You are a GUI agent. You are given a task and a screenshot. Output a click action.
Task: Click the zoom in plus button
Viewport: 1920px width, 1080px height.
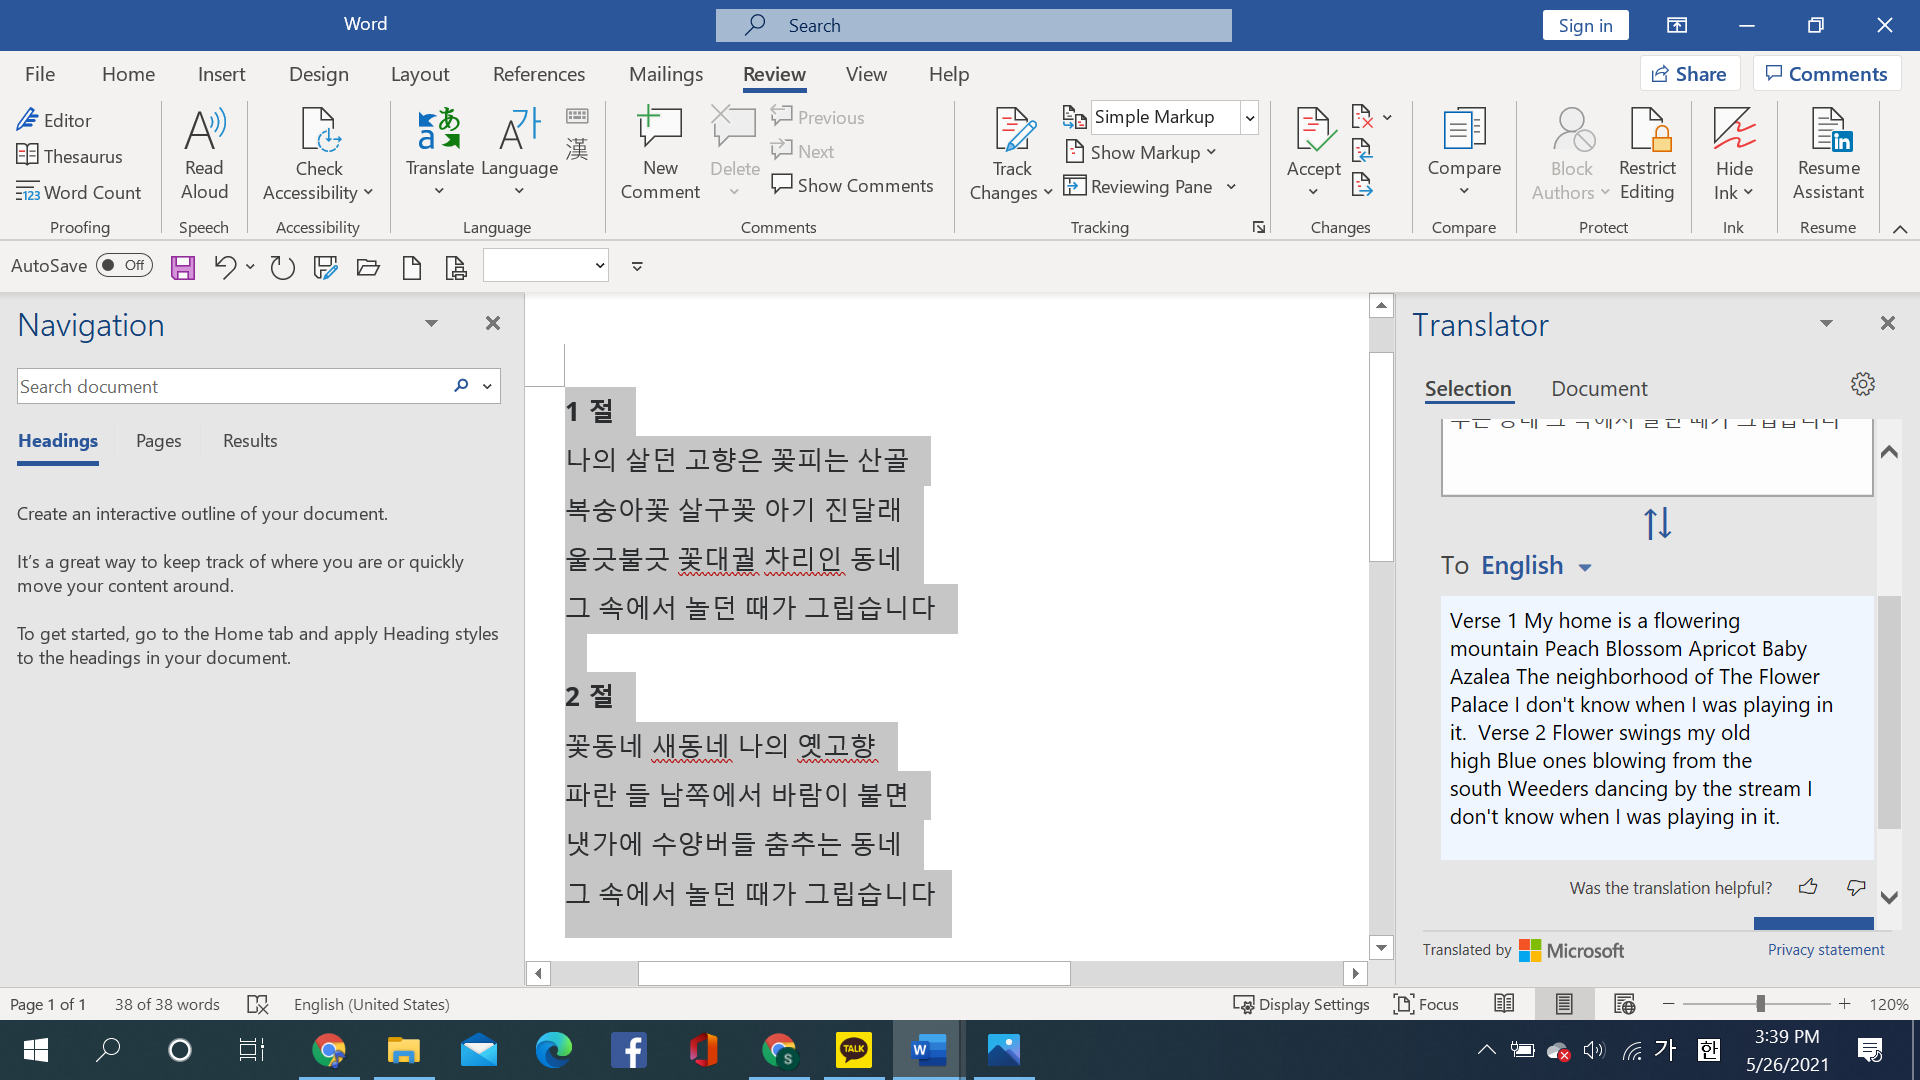click(x=1844, y=1003)
